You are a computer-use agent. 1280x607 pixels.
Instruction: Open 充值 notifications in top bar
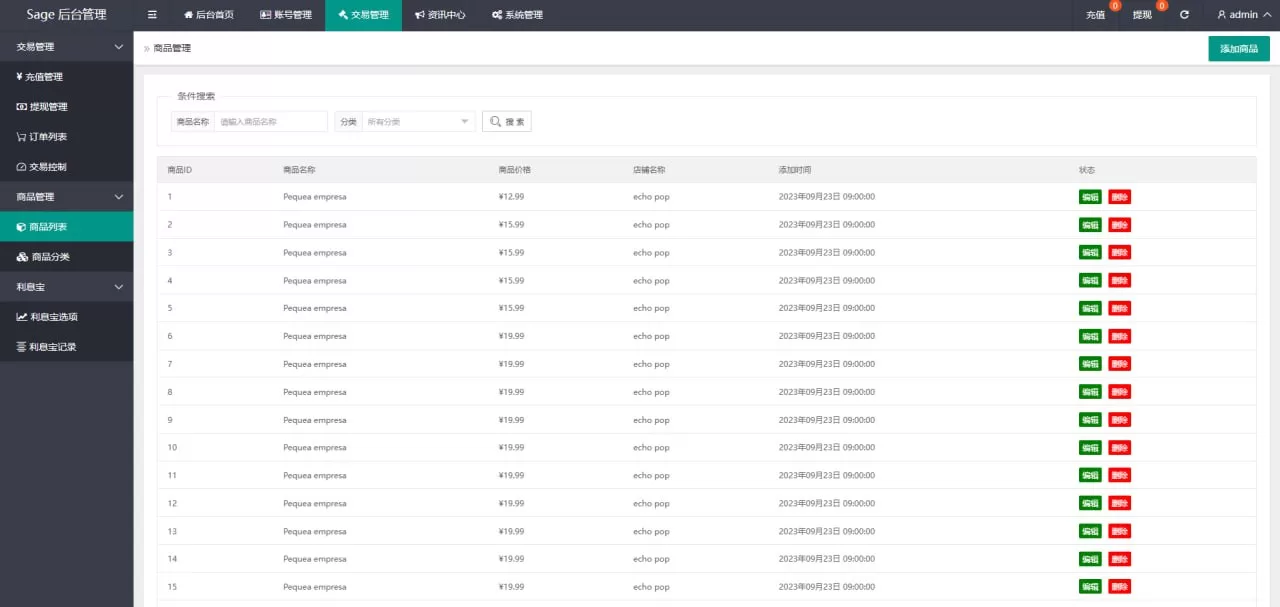(1096, 15)
